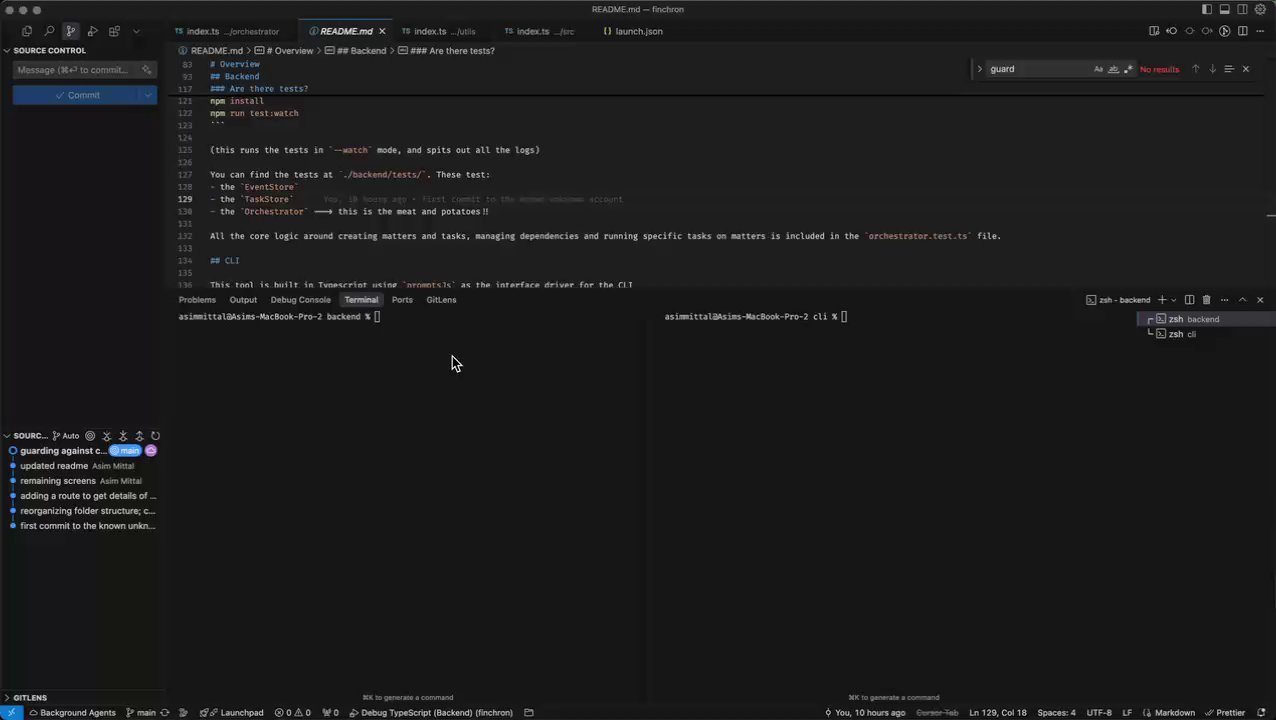The height and width of the screenshot is (720, 1276).
Task: Open the Run and Debug view icon
Action: tap(93, 31)
